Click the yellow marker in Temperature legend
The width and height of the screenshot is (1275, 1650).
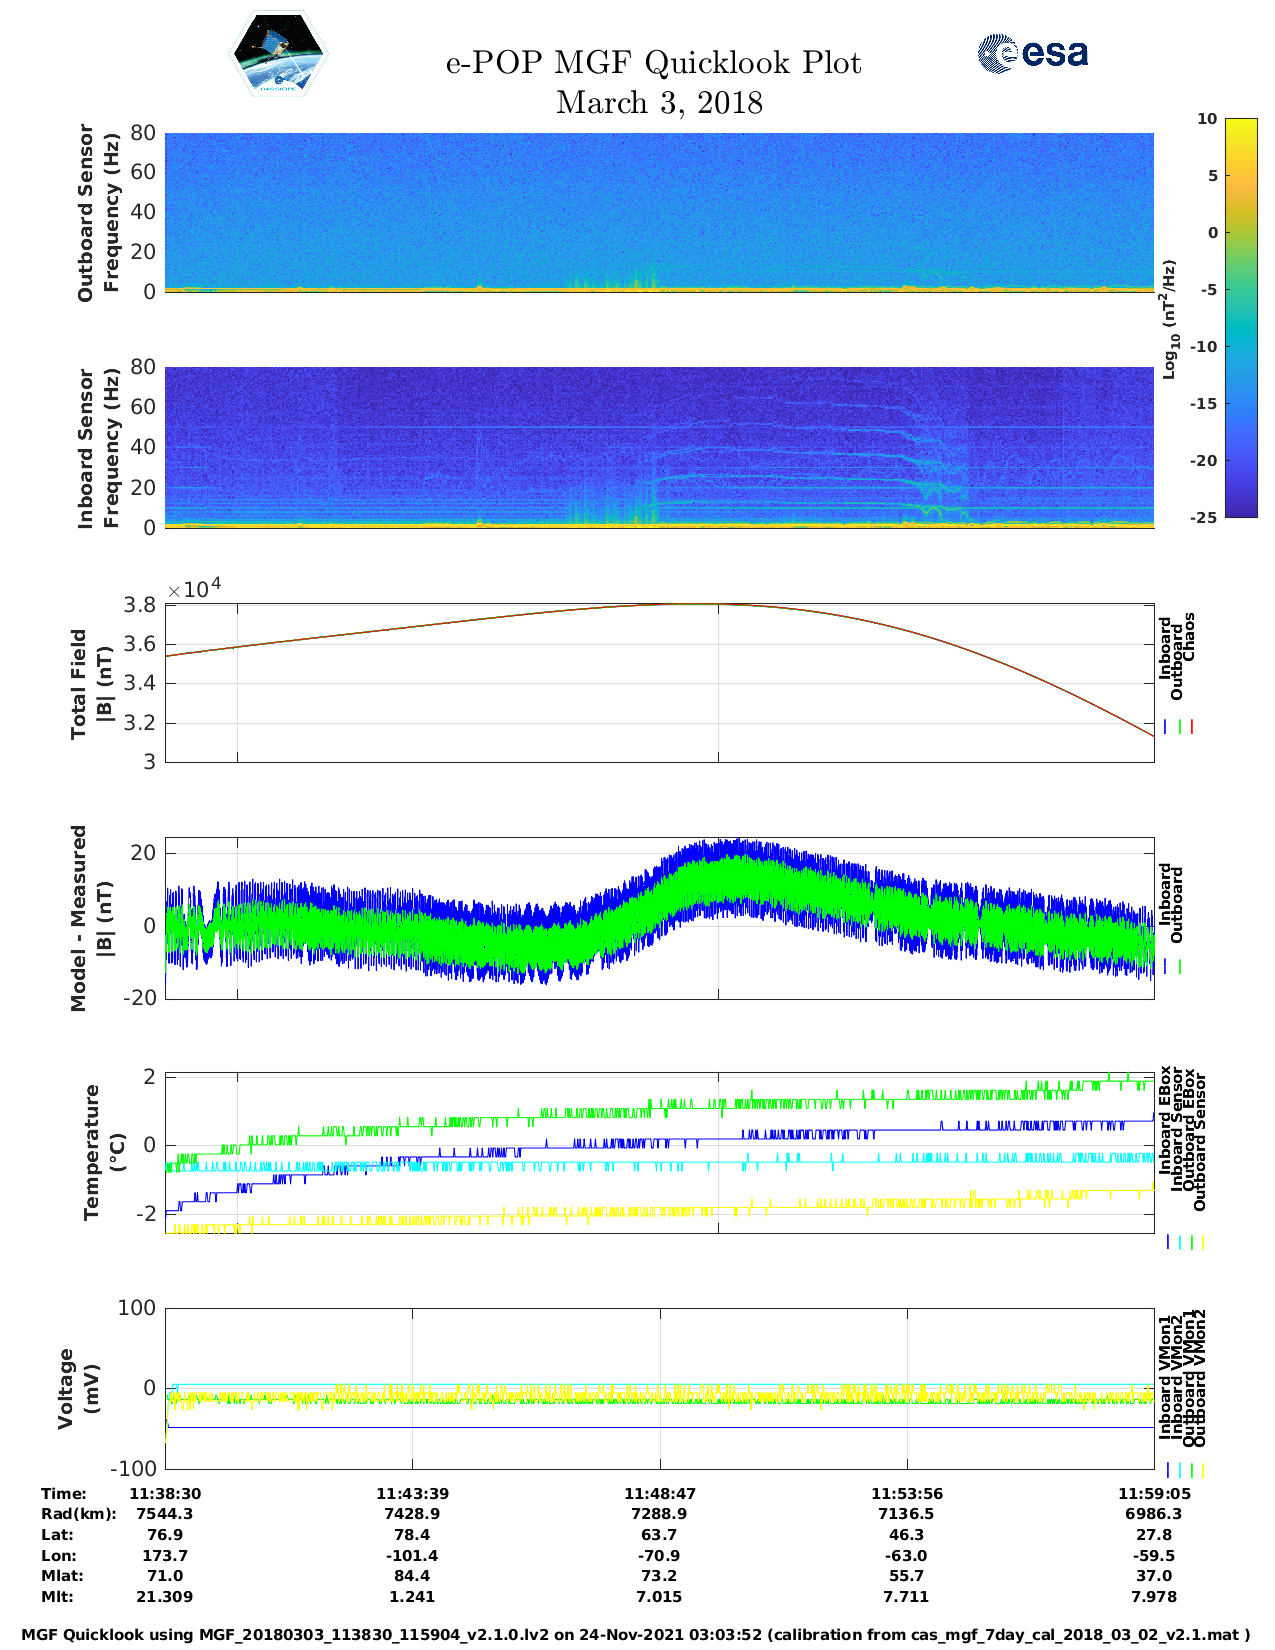1202,1242
